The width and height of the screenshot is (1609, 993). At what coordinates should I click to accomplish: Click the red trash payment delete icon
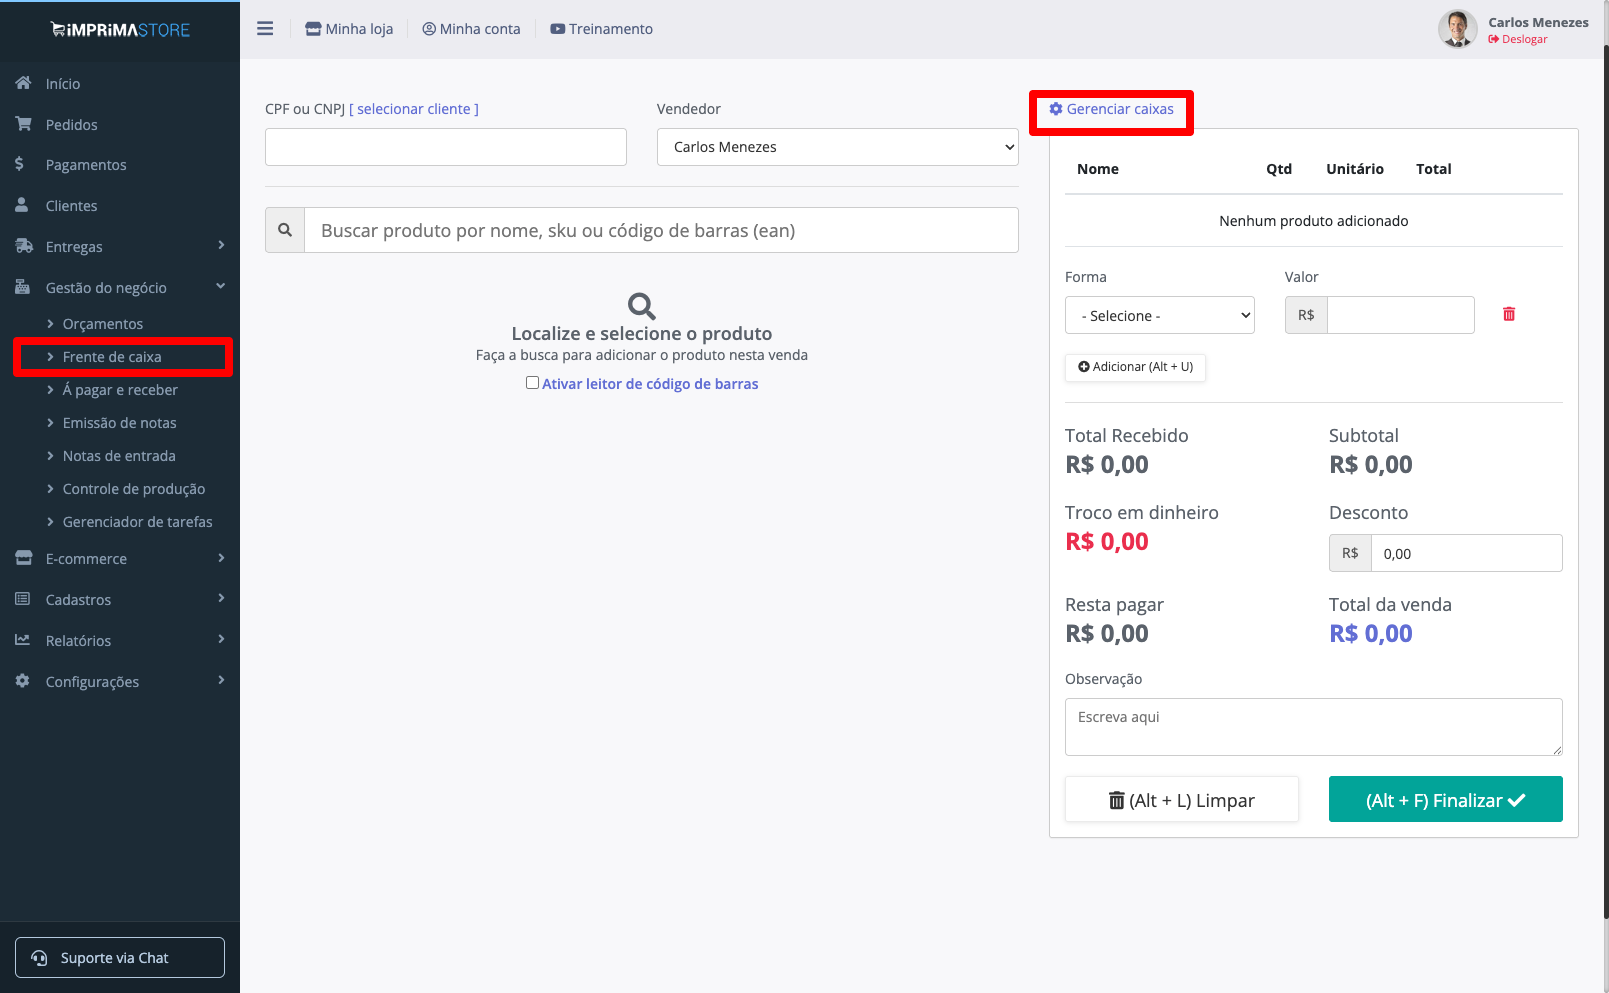click(1509, 314)
